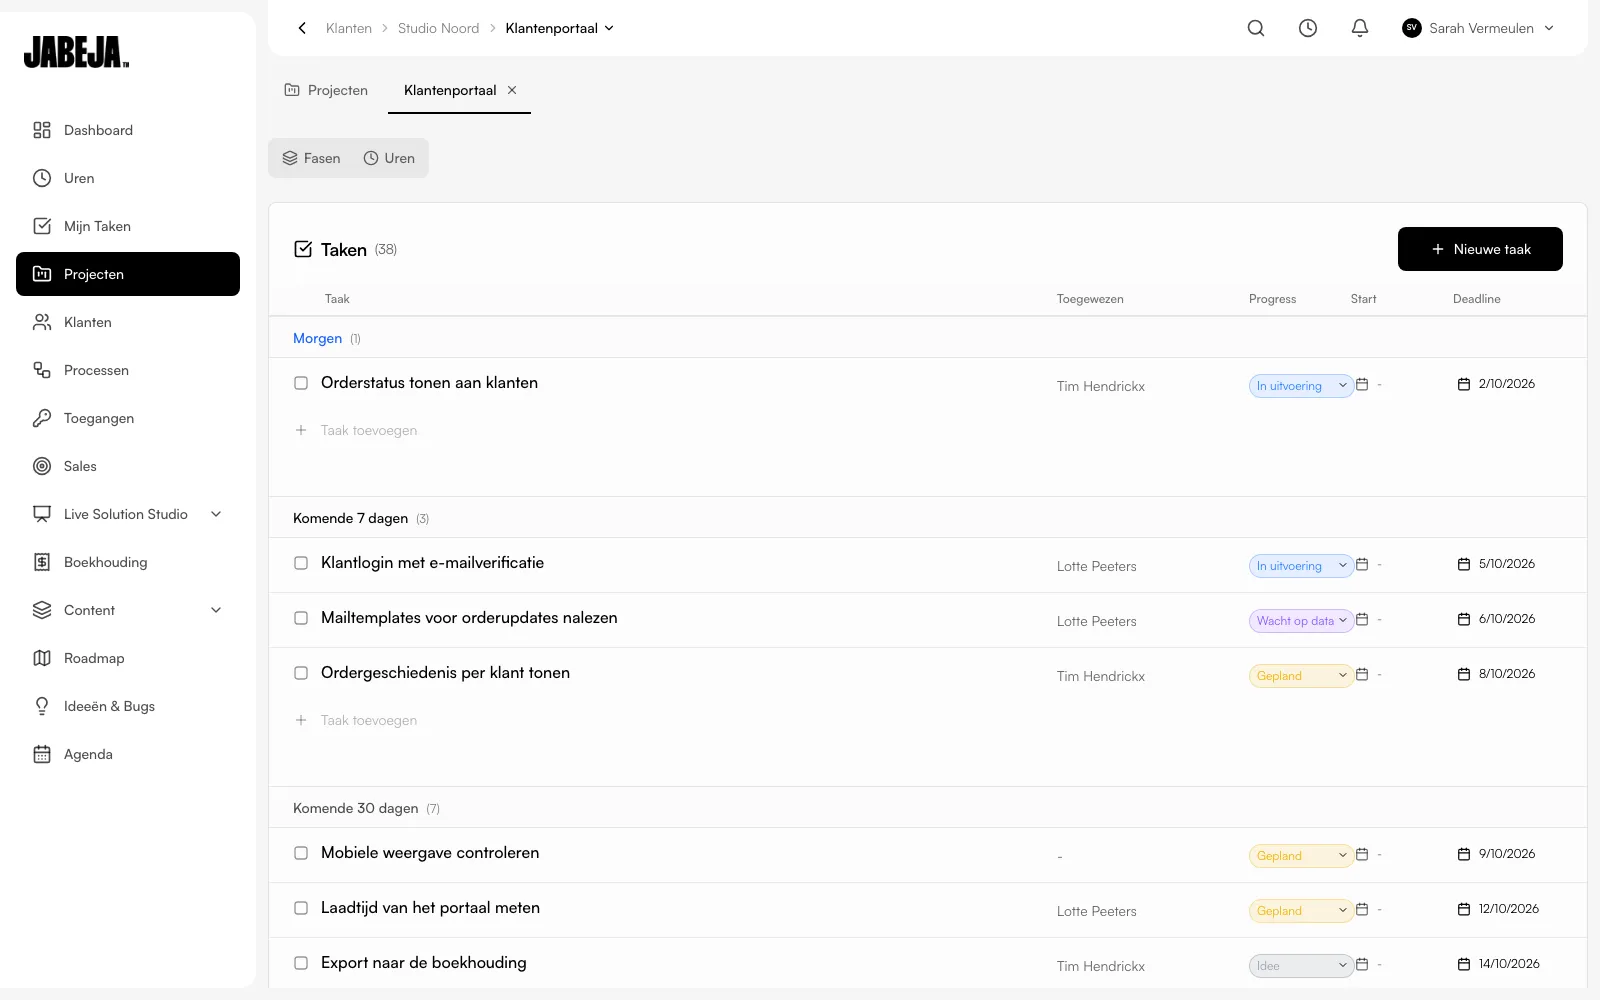
Task: Open the clock history icon in top bar
Action: click(x=1308, y=28)
